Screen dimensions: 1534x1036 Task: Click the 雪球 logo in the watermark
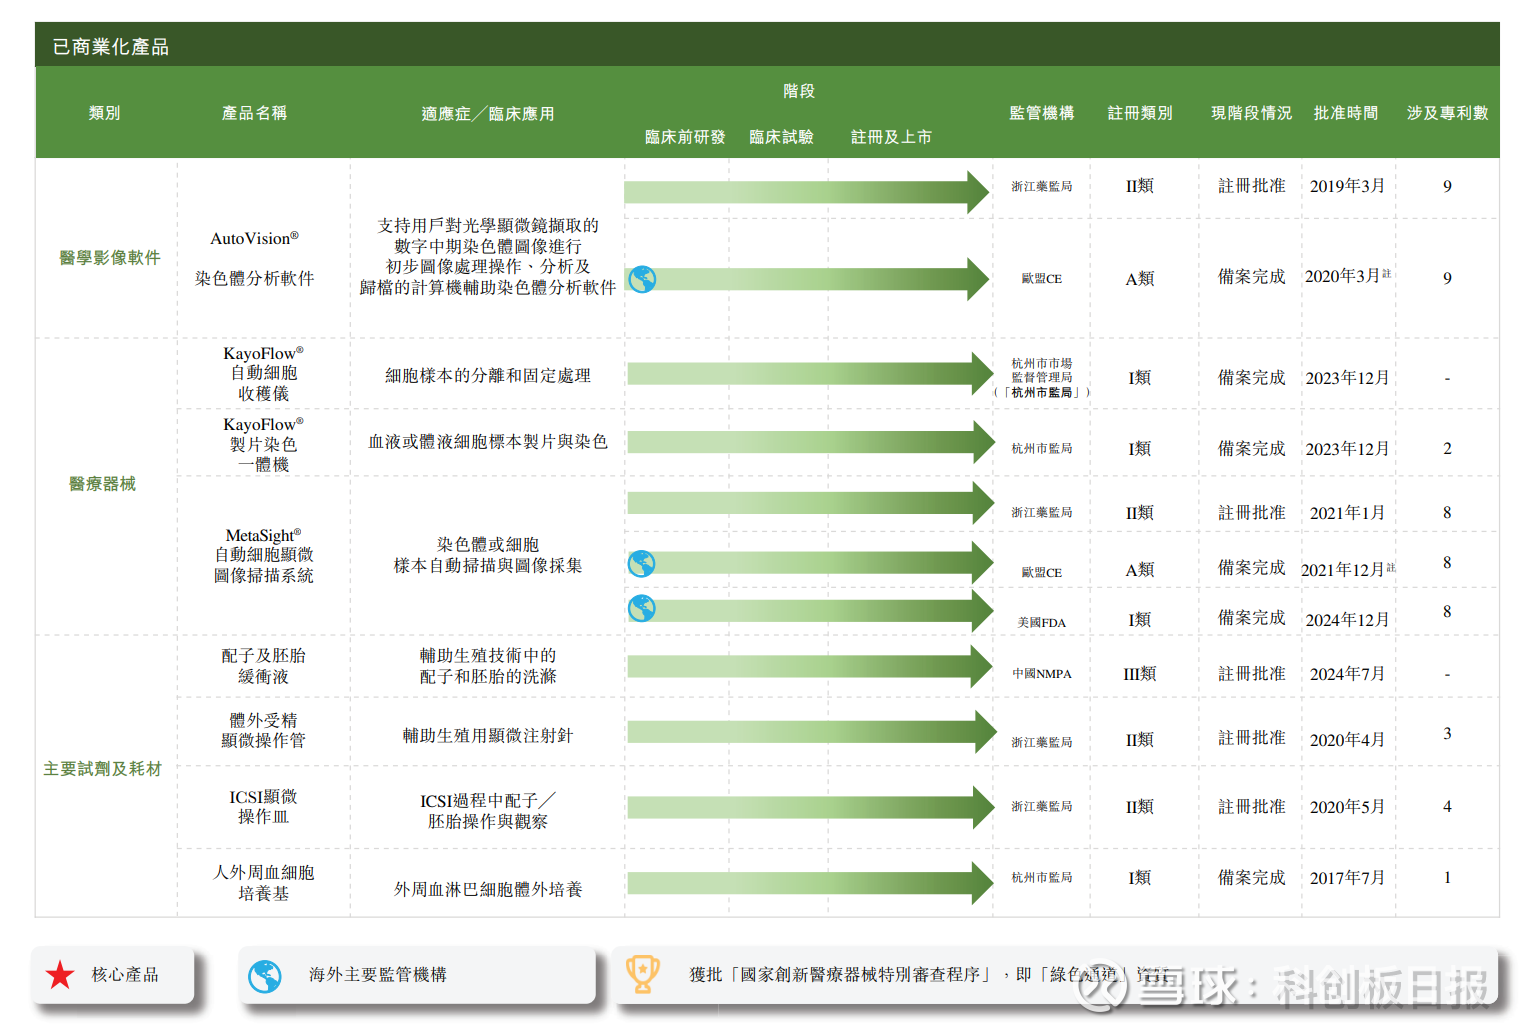1099,987
